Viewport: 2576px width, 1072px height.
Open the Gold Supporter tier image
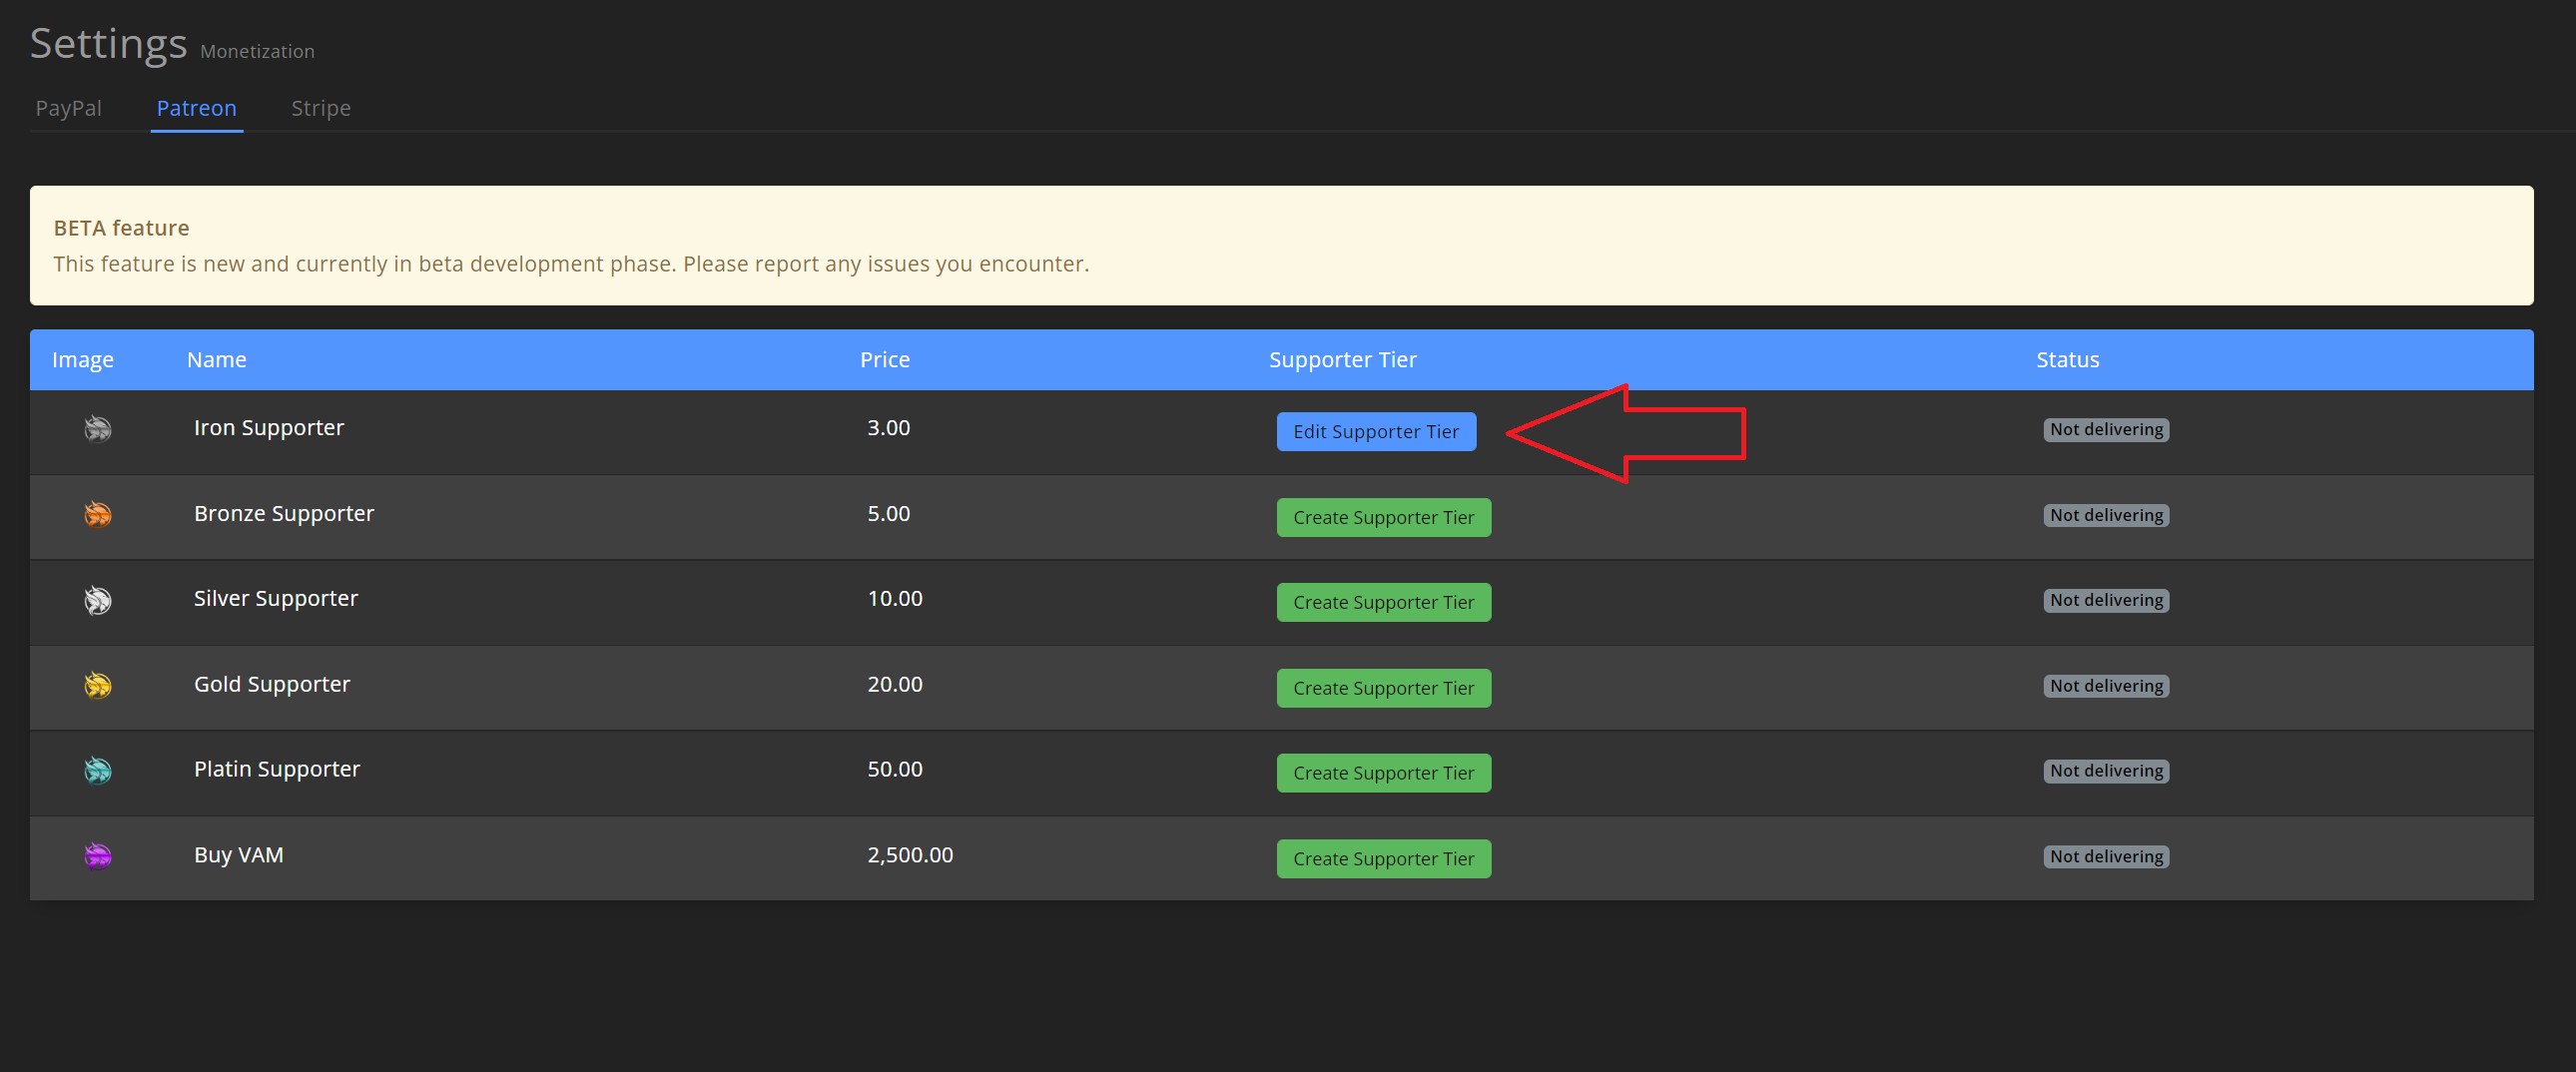click(97, 686)
